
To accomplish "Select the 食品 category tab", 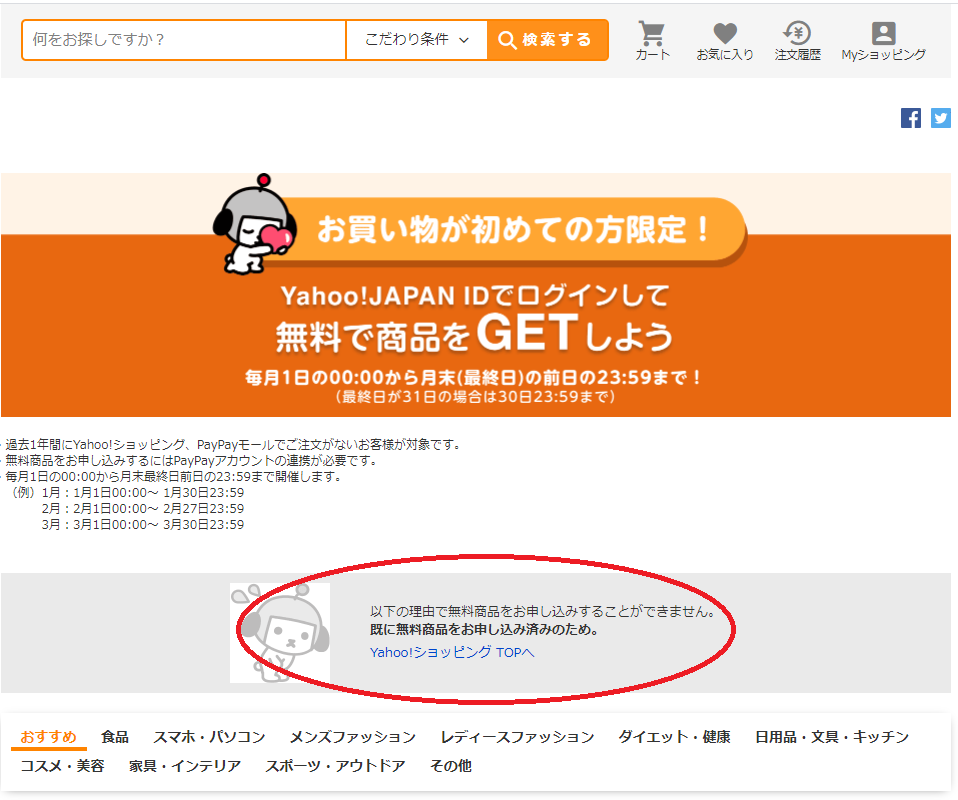I will click(115, 736).
